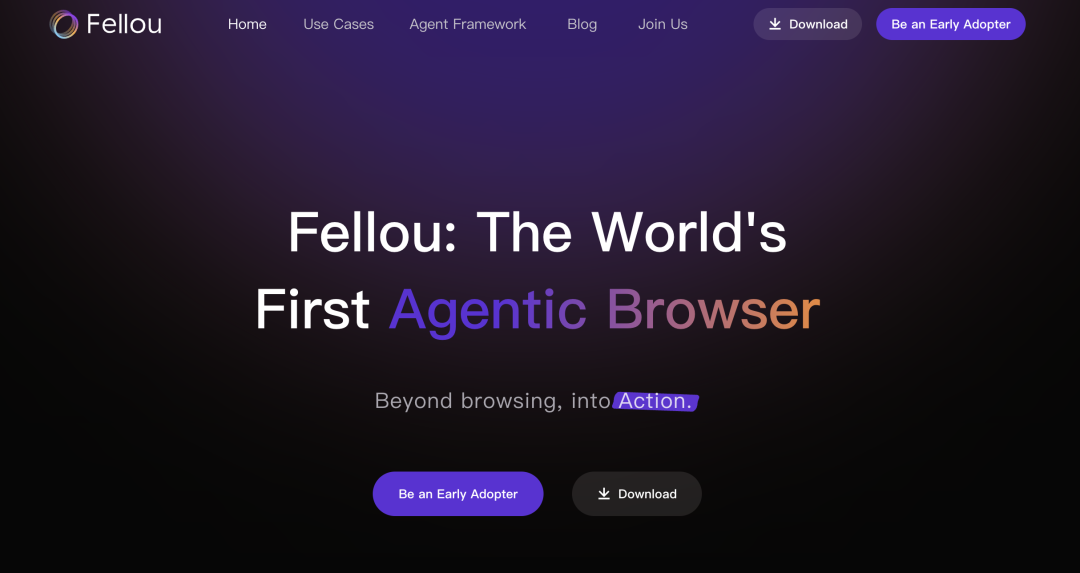Open the Use Cases nav item
This screenshot has width=1080, height=573.
point(338,24)
